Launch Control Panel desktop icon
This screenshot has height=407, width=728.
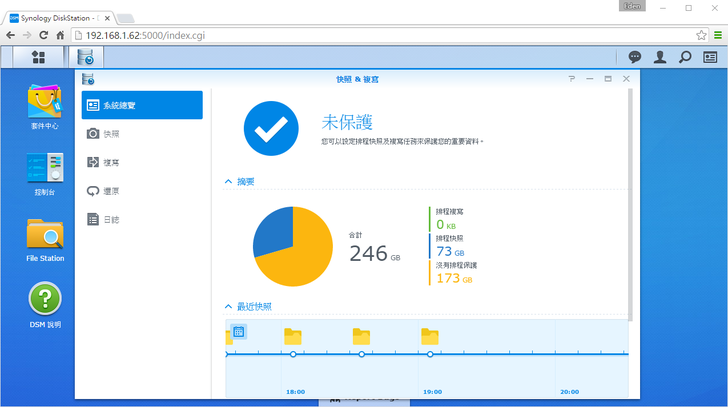[45, 170]
